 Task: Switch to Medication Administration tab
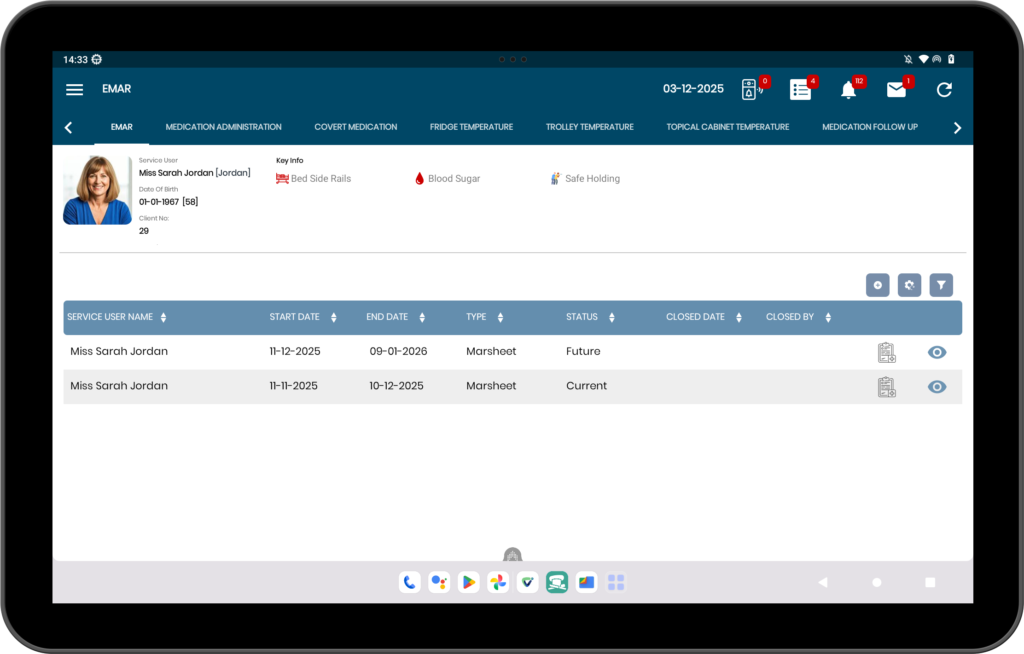click(223, 127)
